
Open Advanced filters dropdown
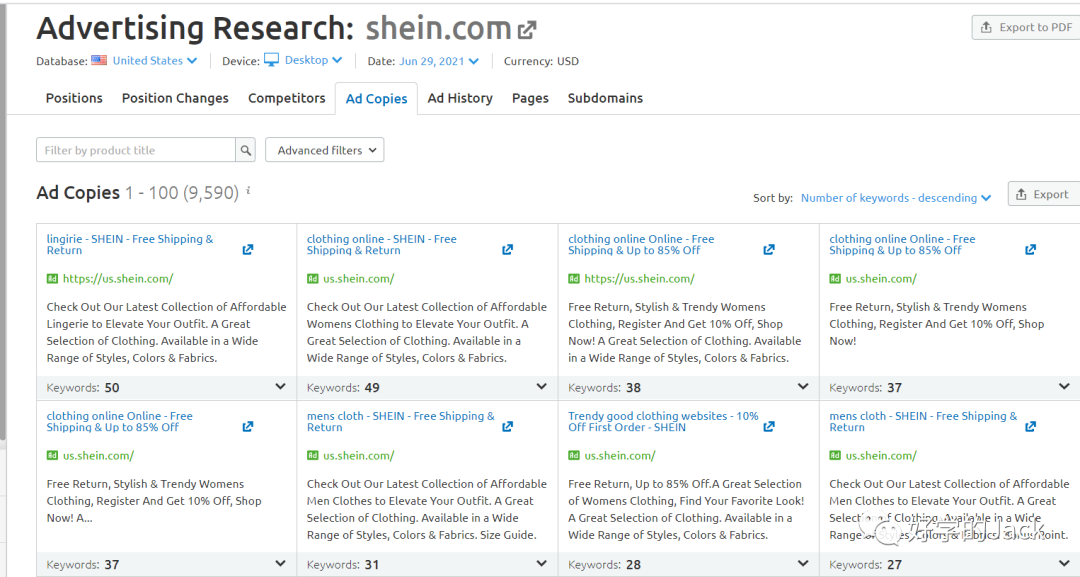(324, 150)
